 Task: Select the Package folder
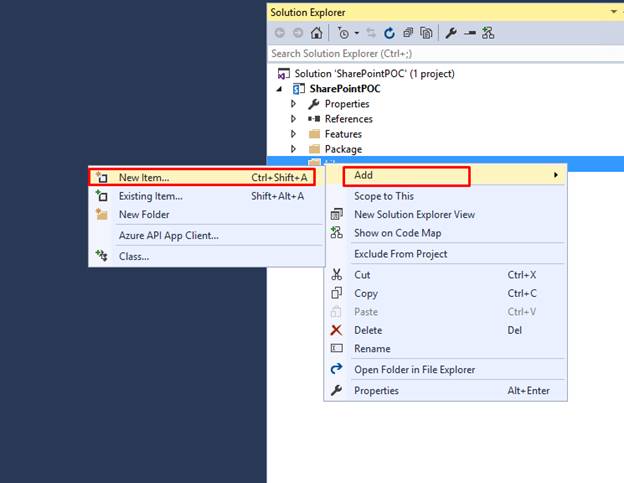click(x=343, y=149)
